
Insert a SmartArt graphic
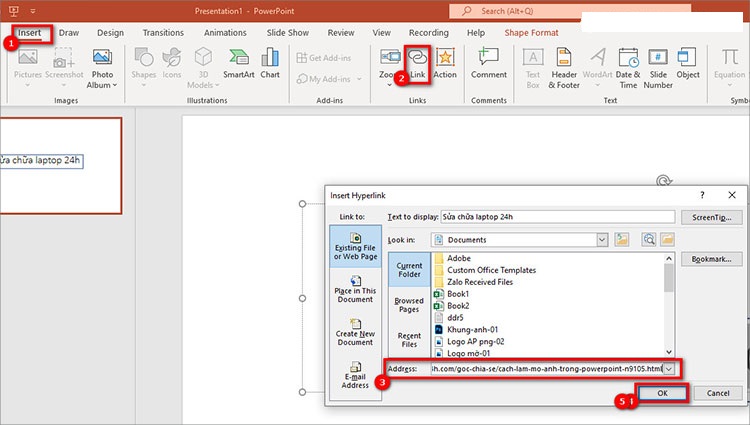[239, 64]
